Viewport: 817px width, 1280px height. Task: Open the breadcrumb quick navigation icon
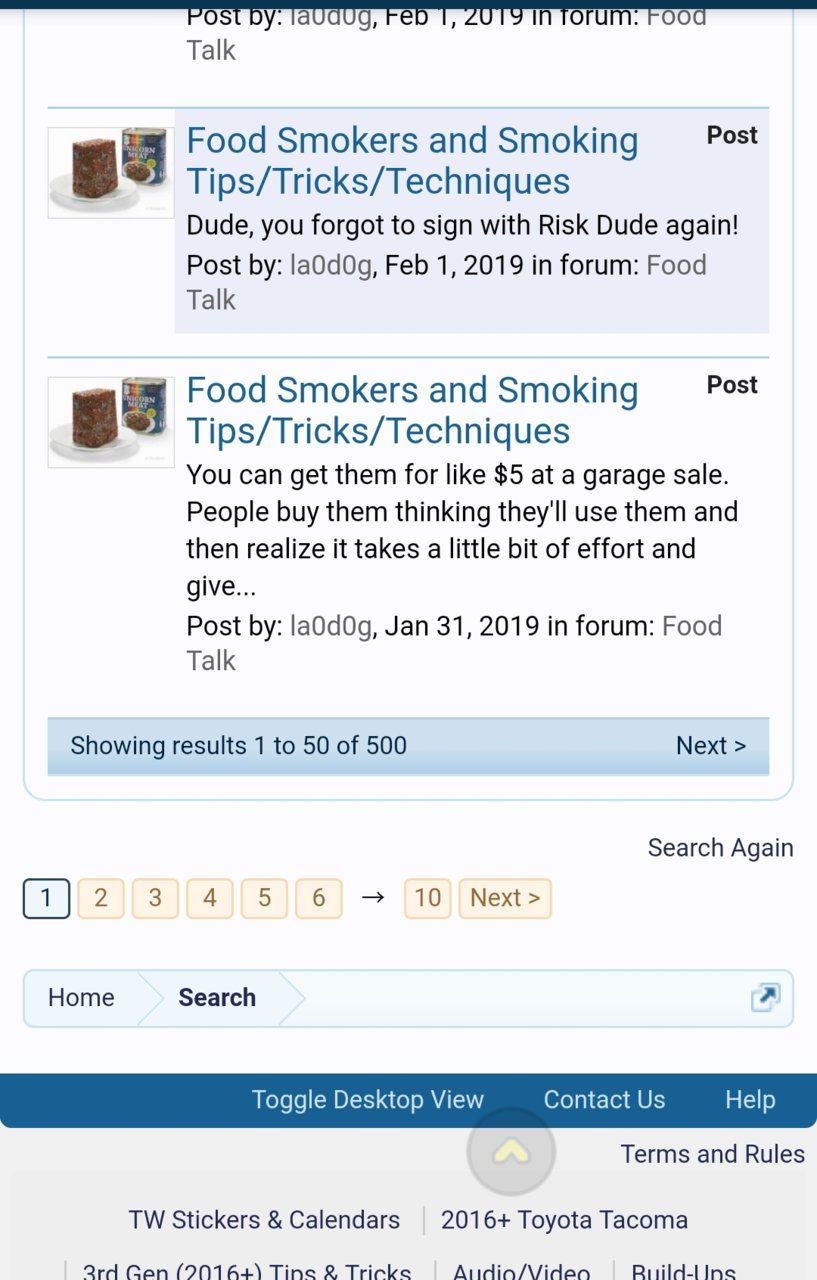(765, 997)
